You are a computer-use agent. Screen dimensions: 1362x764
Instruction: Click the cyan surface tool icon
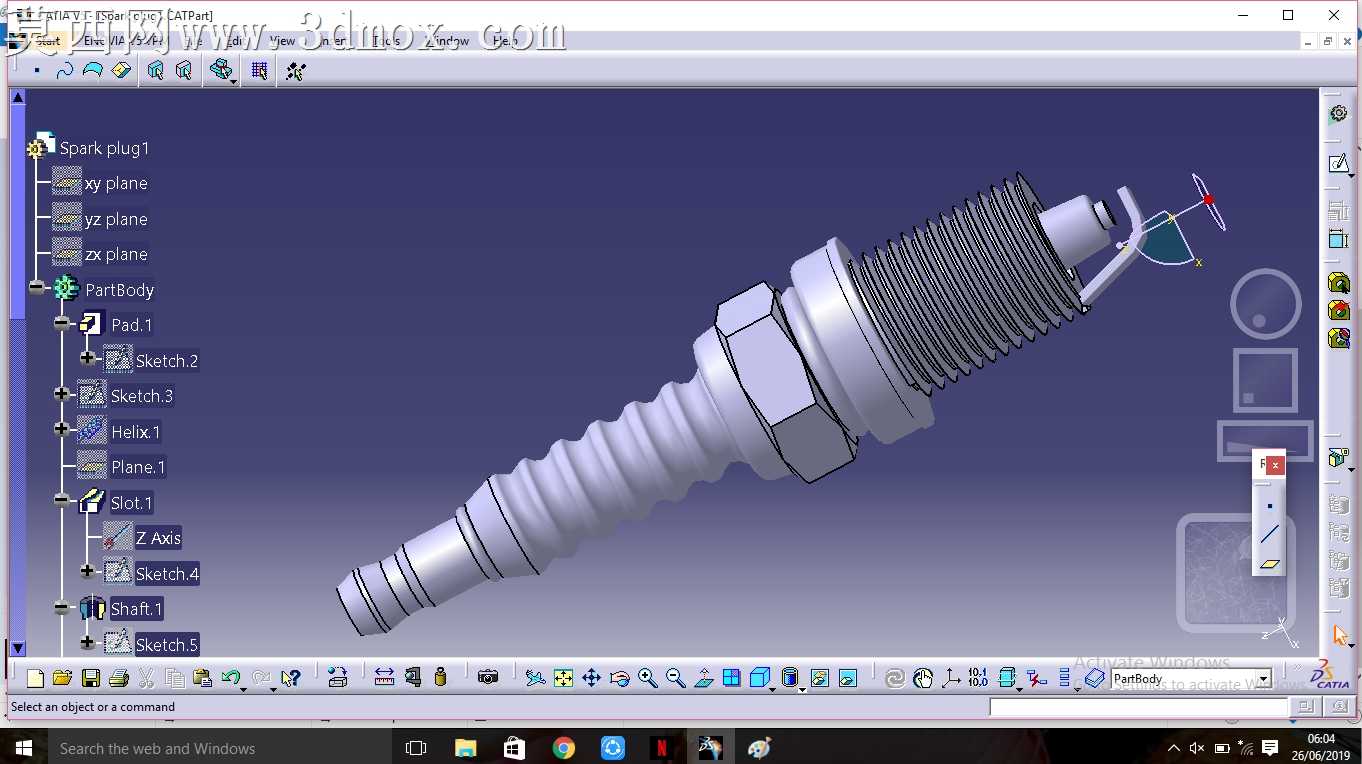point(93,71)
